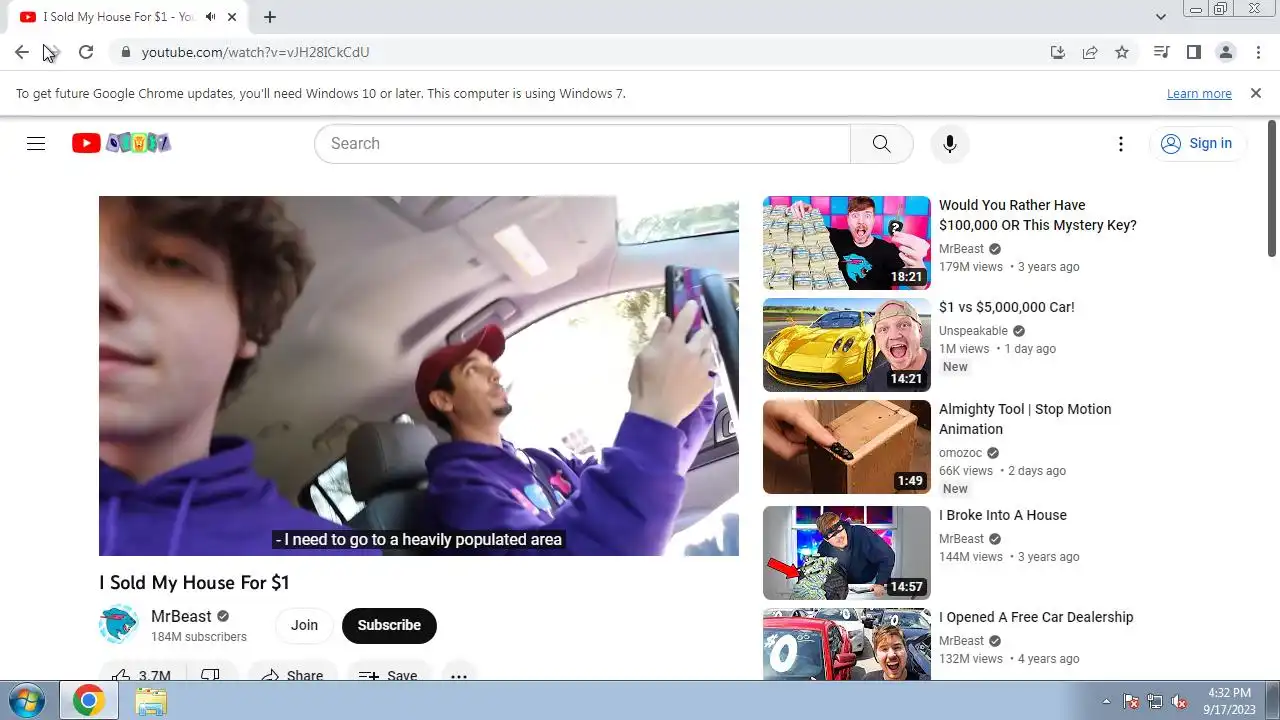The image size is (1280, 720).
Task: Open Windows Explorer from taskbar
Action: [x=151, y=701]
